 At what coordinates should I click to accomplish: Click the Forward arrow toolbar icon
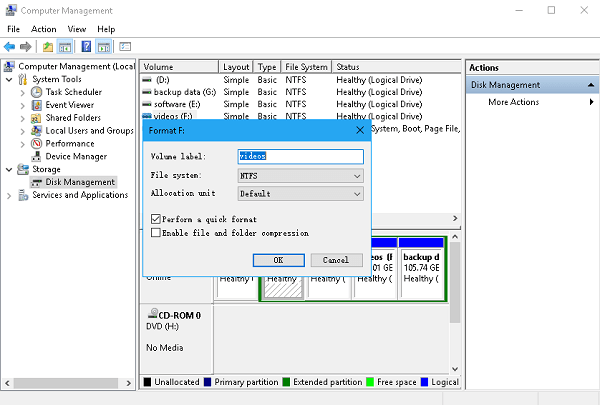pos(25,47)
